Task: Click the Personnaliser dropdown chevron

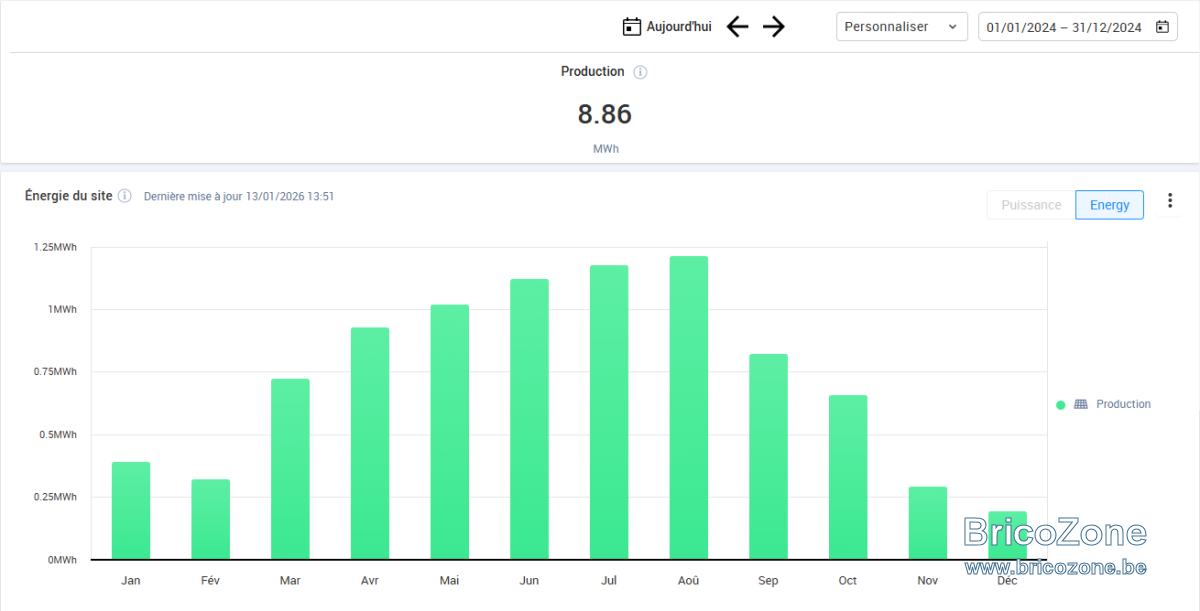Action: tap(952, 27)
